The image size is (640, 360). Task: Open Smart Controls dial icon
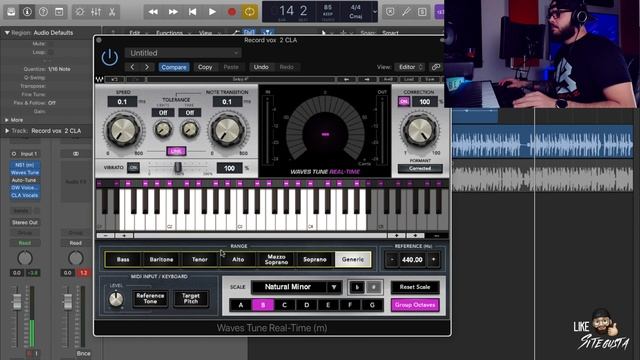[x=80, y=12]
